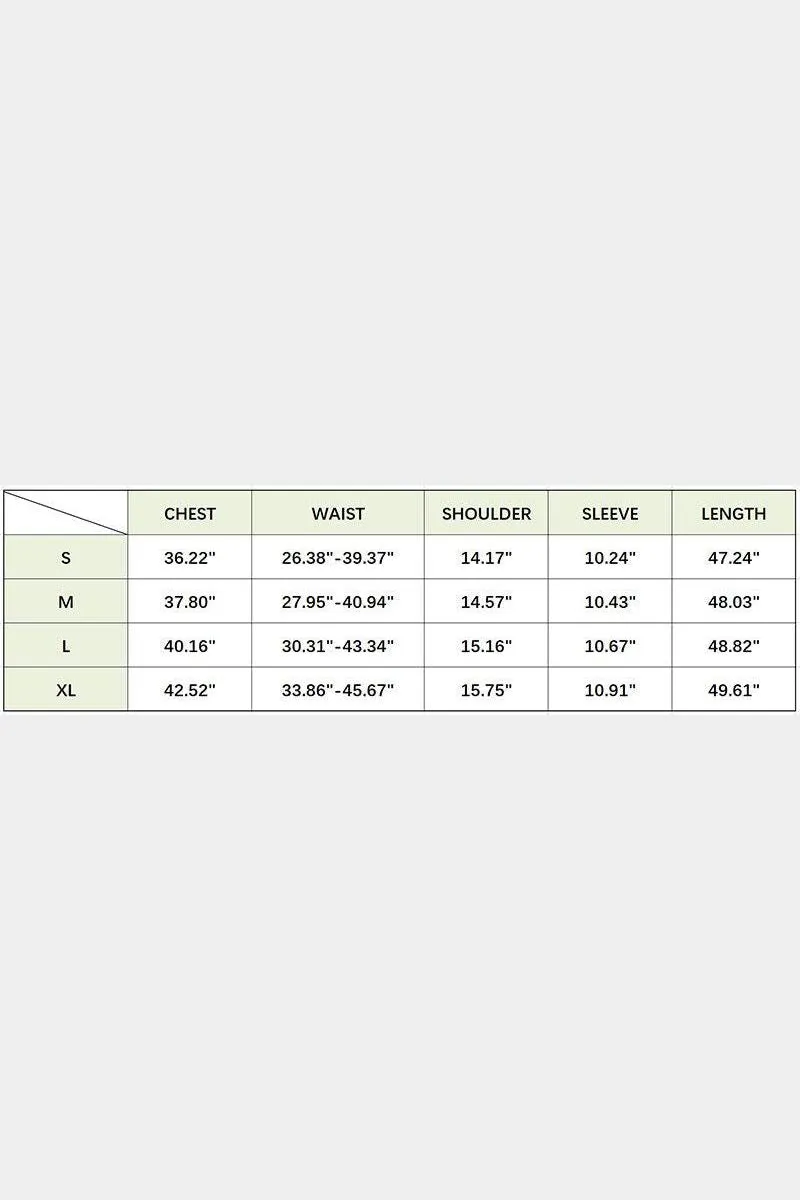Click the diagonal-line corner header cell
This screenshot has height=1200, width=800.
[x=66, y=513]
